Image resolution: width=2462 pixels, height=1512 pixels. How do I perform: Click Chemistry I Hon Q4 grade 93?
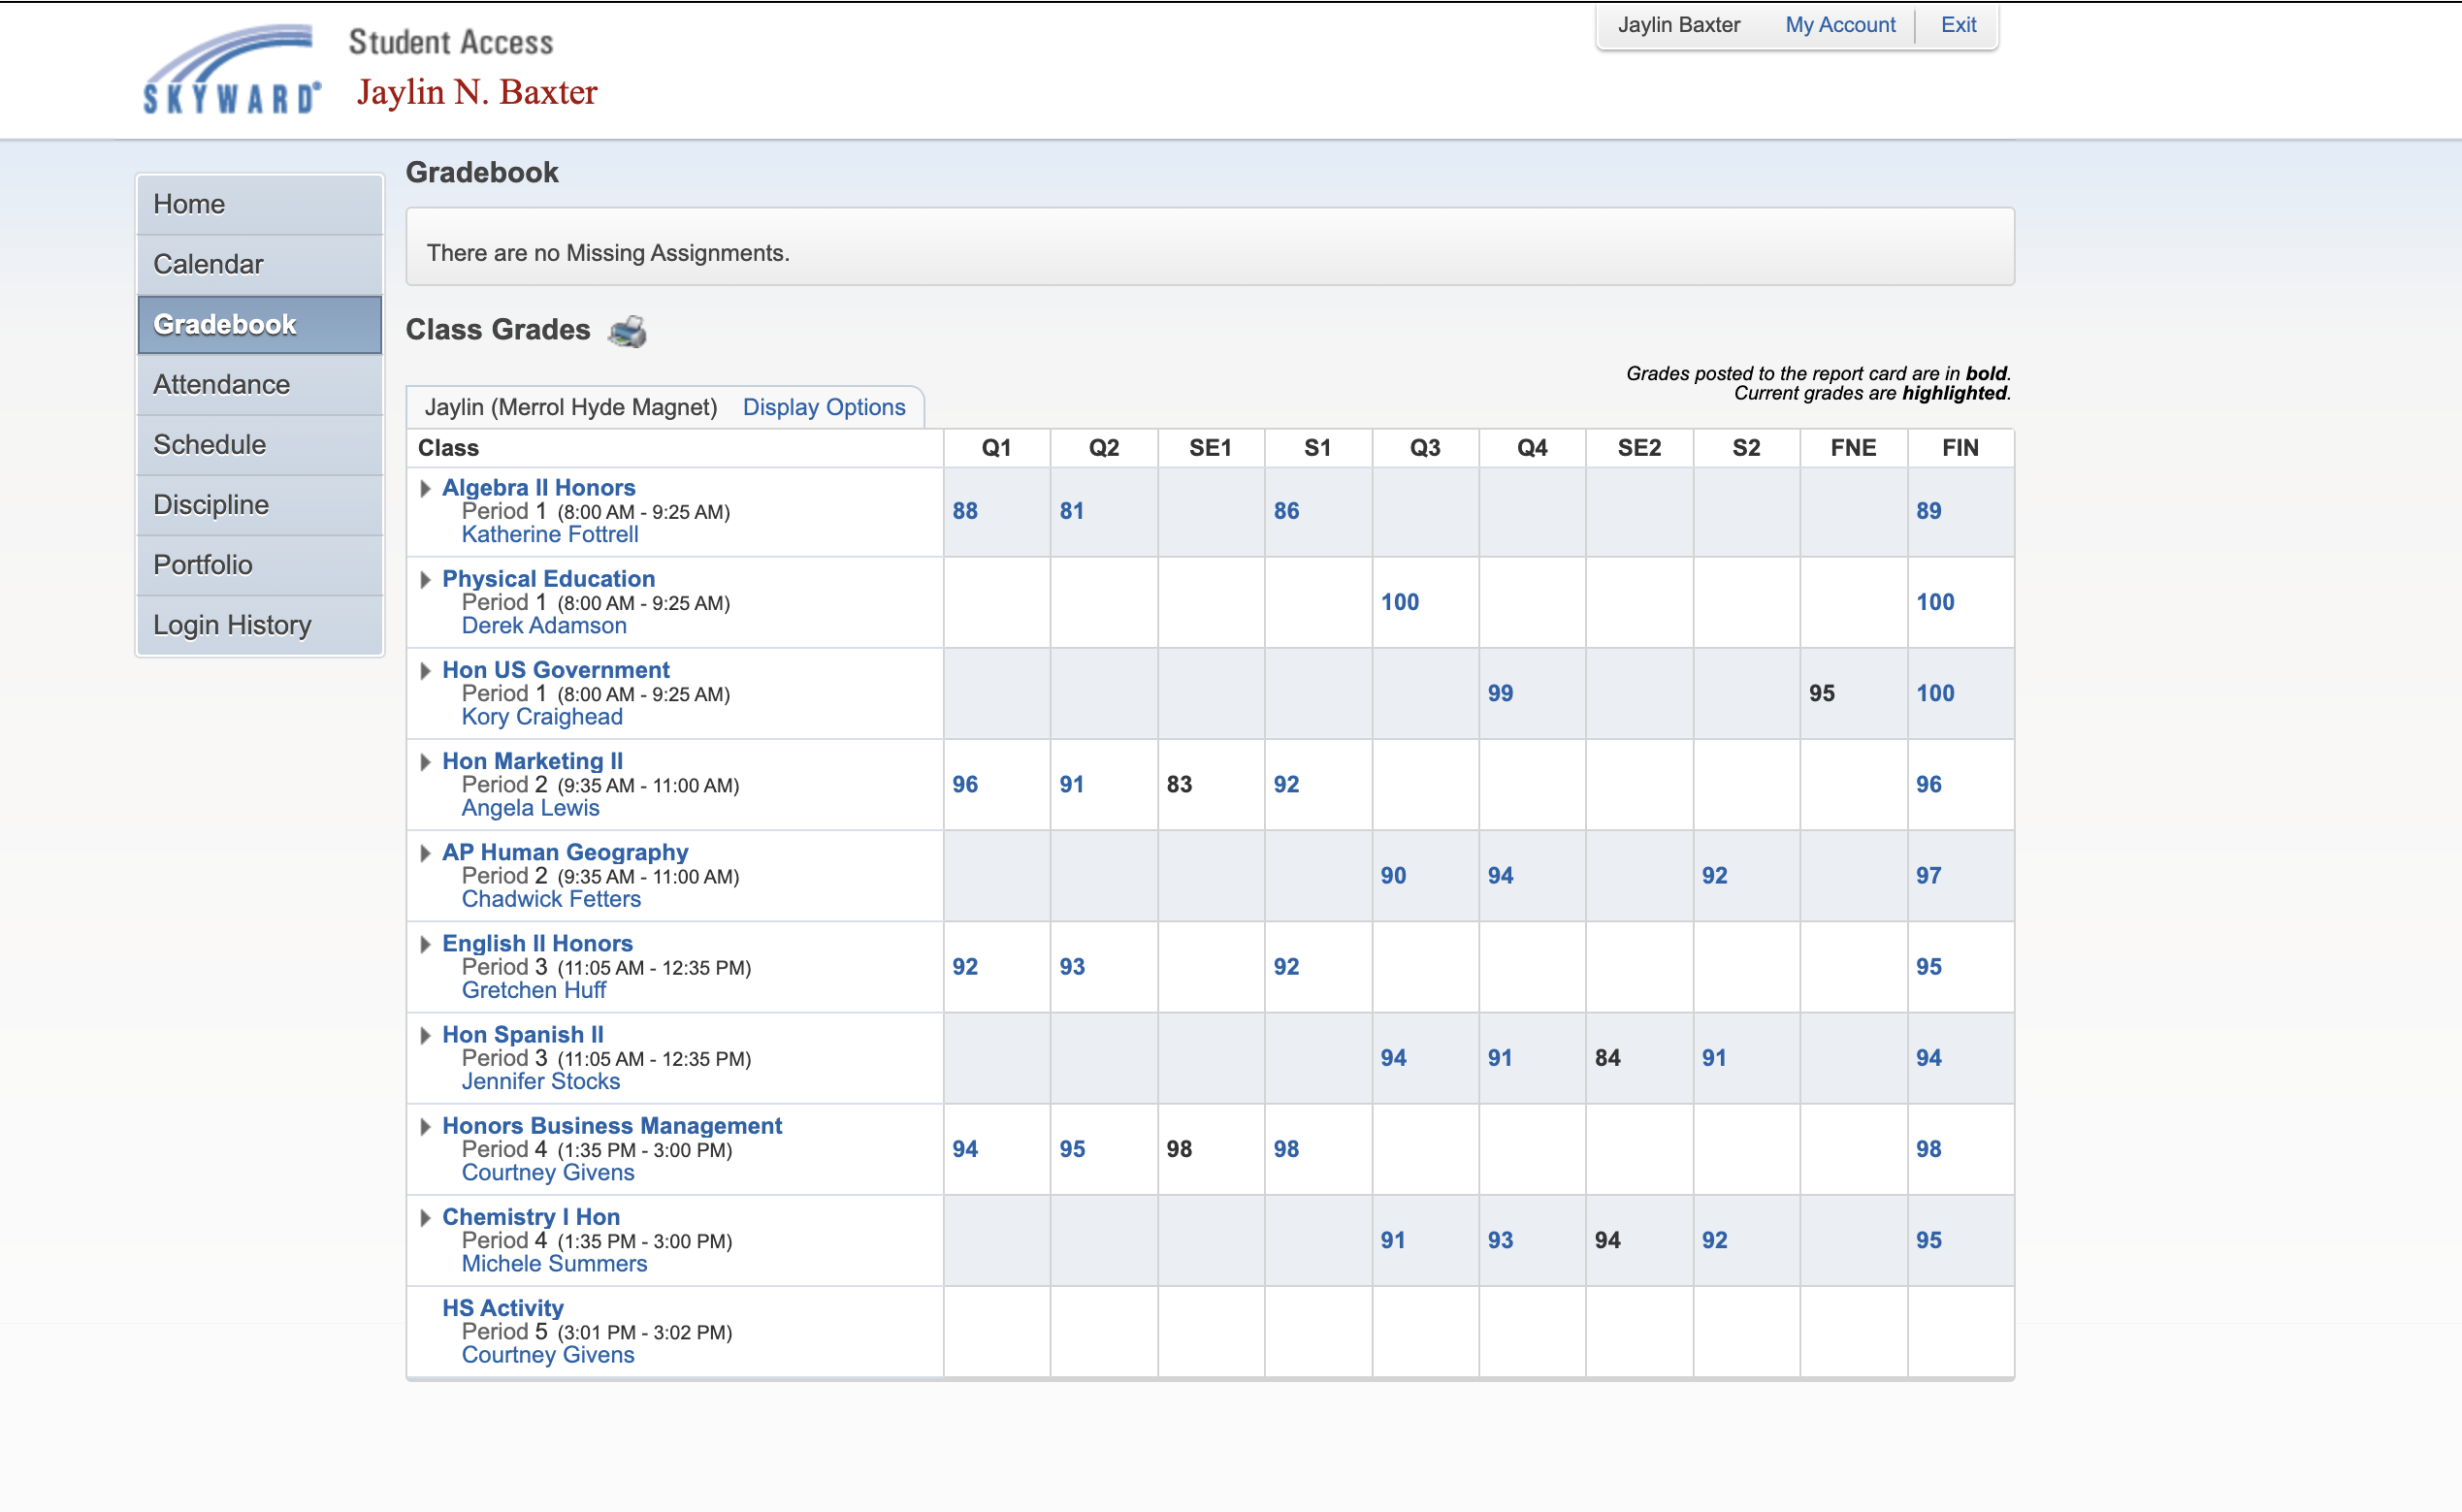coord(1500,1240)
